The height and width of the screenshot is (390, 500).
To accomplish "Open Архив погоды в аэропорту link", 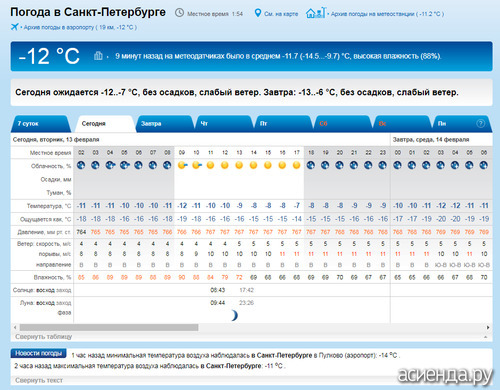I will [80, 27].
